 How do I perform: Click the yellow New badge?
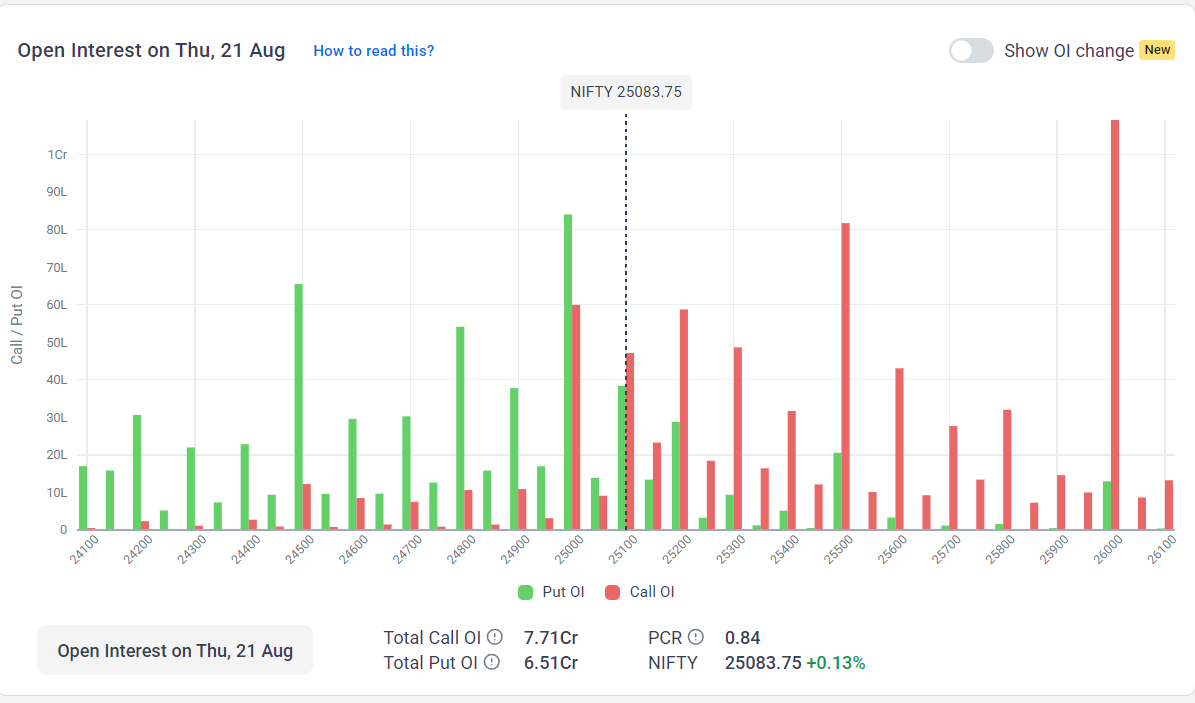coord(1157,50)
